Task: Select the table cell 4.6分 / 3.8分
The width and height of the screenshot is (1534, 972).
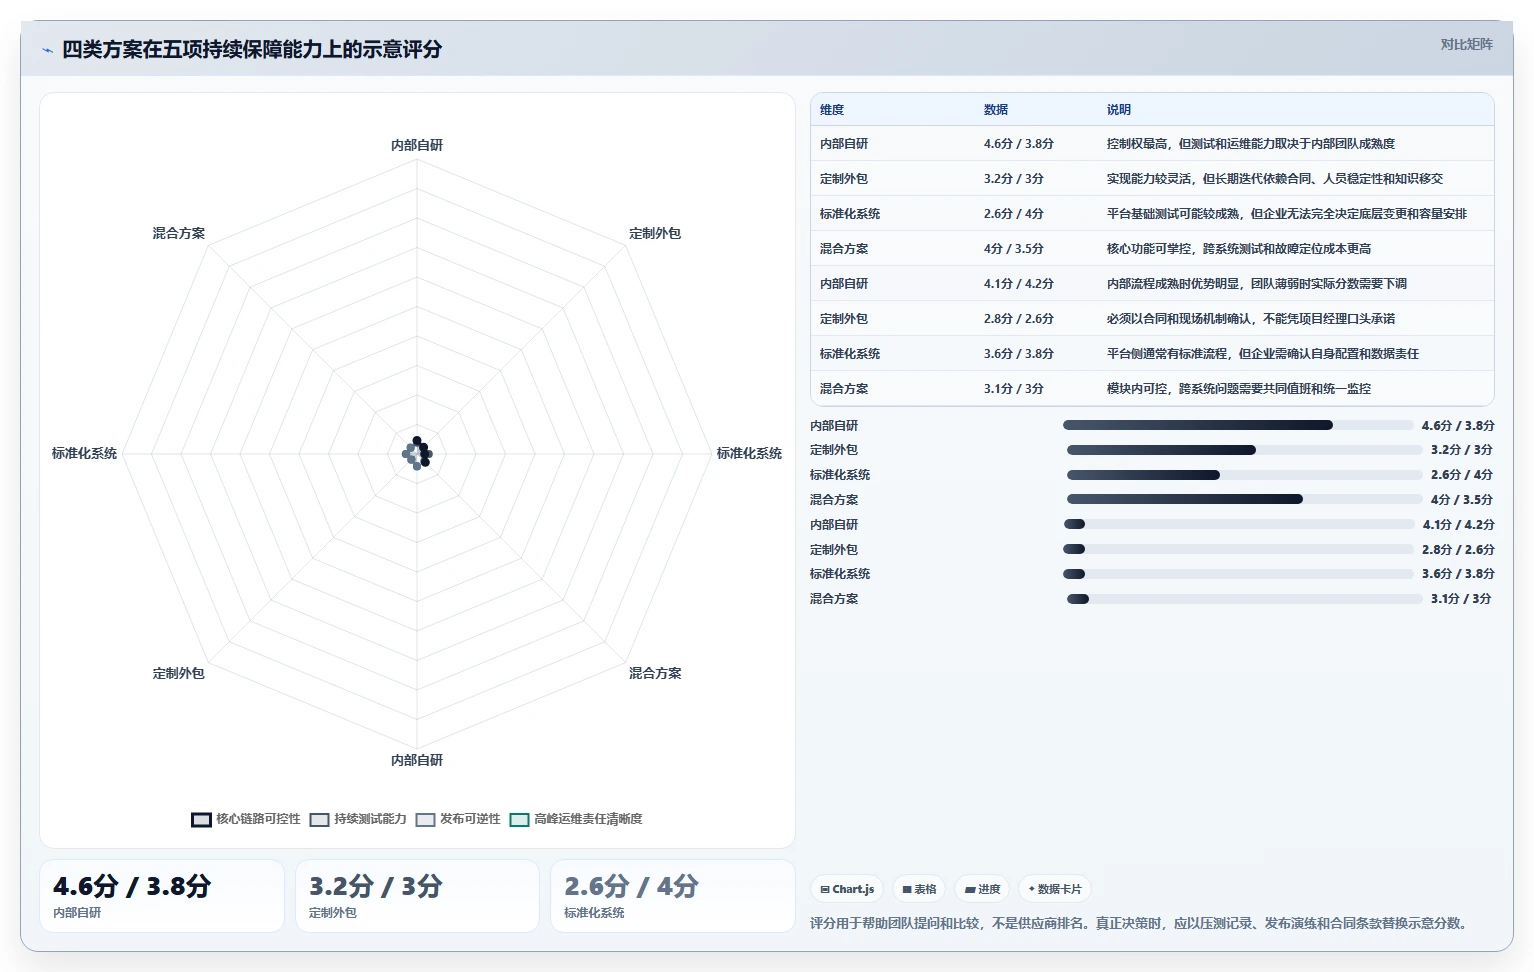Action: coord(1019,144)
